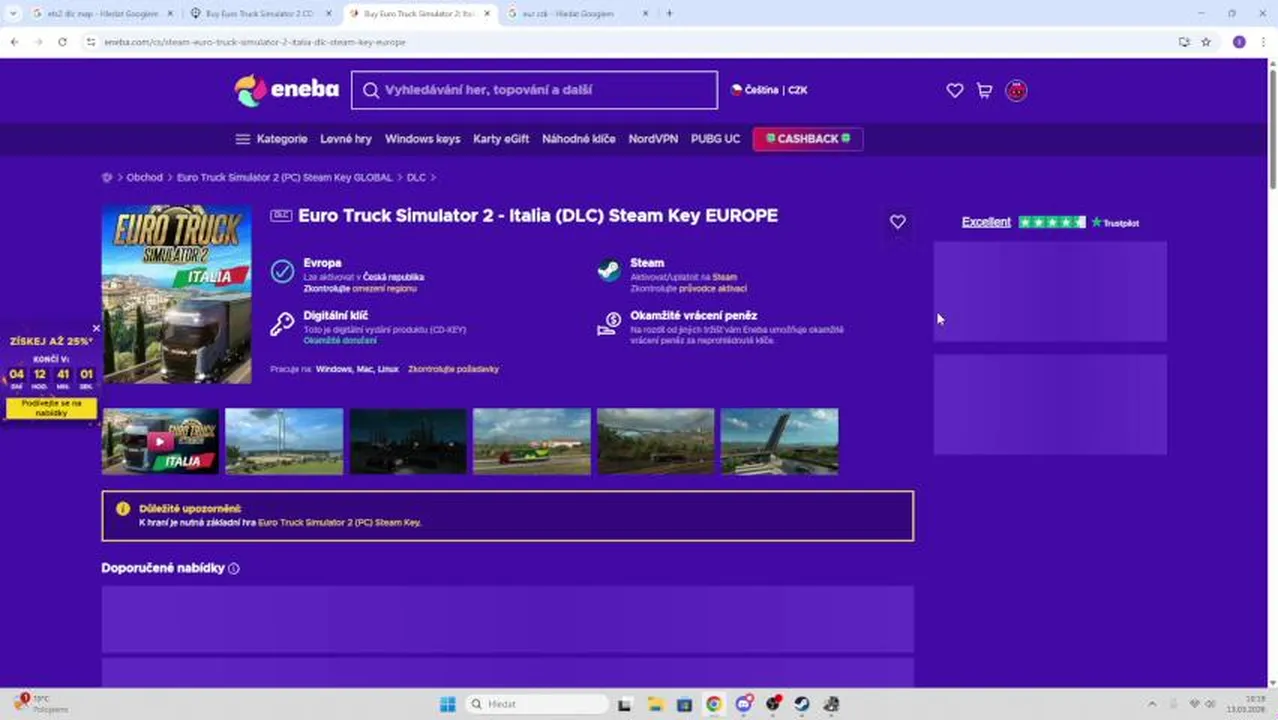Screen dimensions: 1278x720
Task: Click DLC breadcrumb link
Action: [416, 177]
